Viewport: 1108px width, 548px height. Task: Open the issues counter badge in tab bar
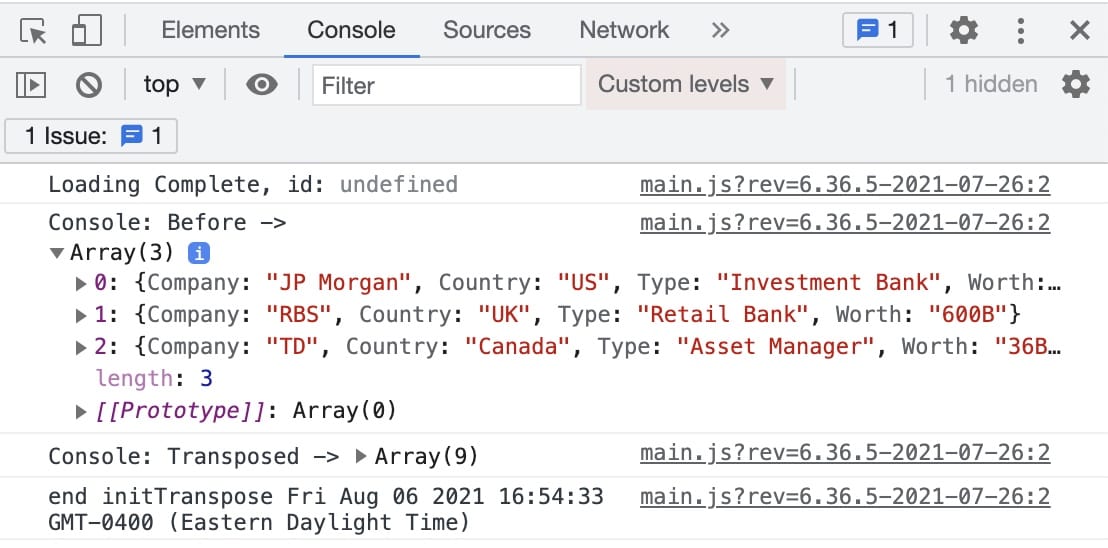(x=878, y=30)
